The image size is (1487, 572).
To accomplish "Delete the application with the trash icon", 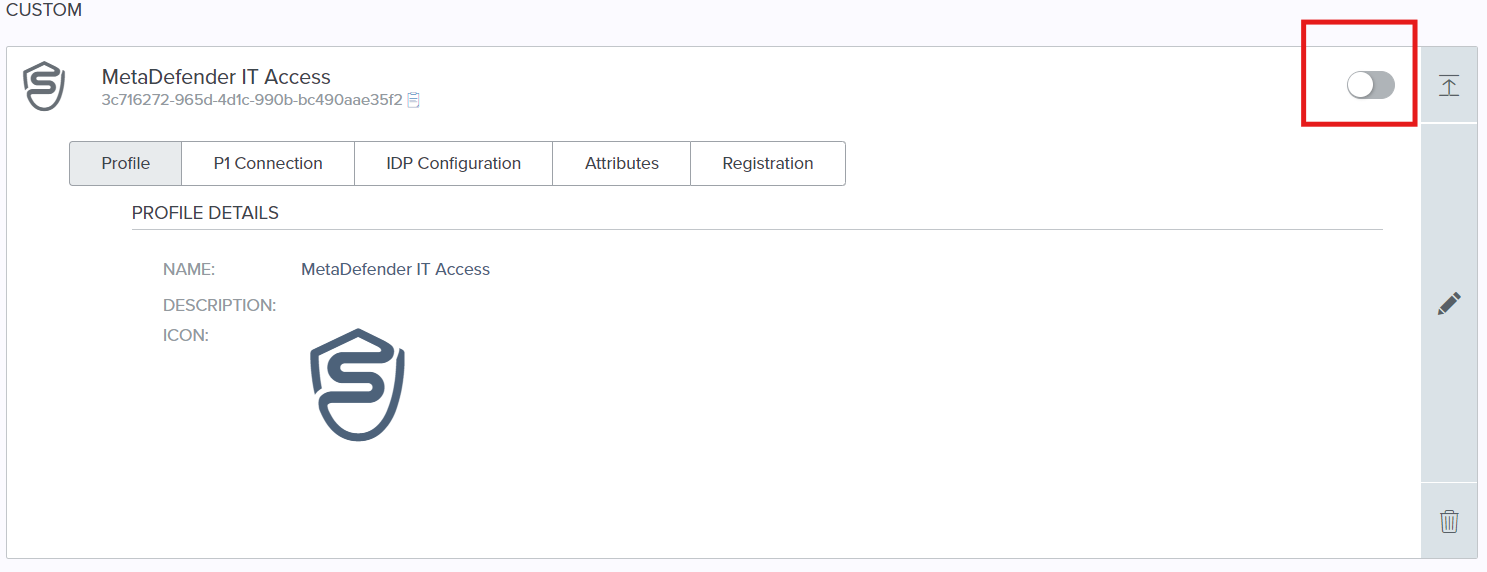I will [x=1449, y=521].
